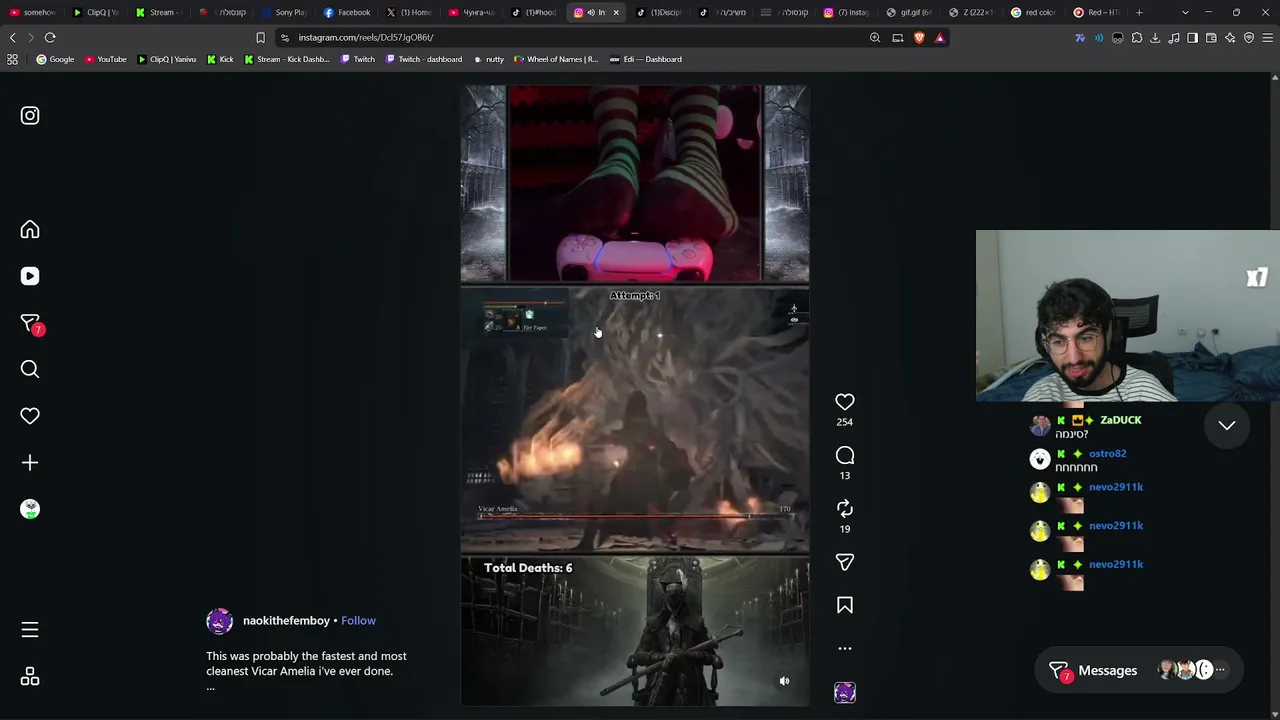This screenshot has height=720, width=1280.
Task: Open the browser downloads icon
Action: pos(1155,38)
